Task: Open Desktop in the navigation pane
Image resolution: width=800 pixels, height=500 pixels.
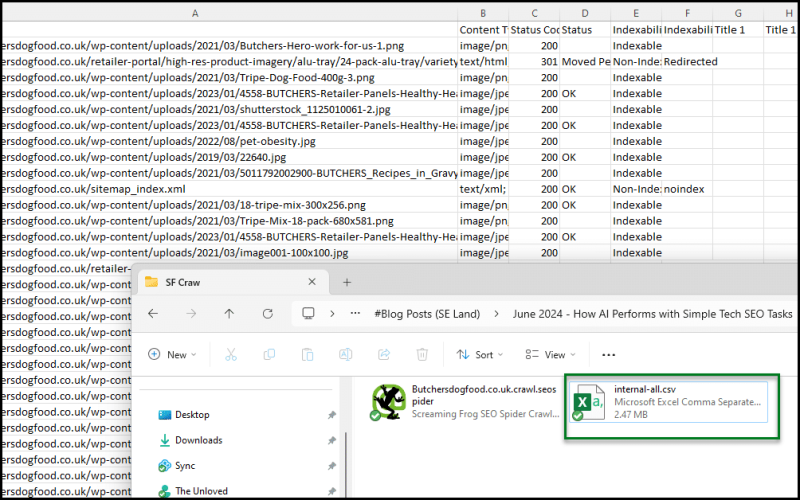Action: click(192, 415)
